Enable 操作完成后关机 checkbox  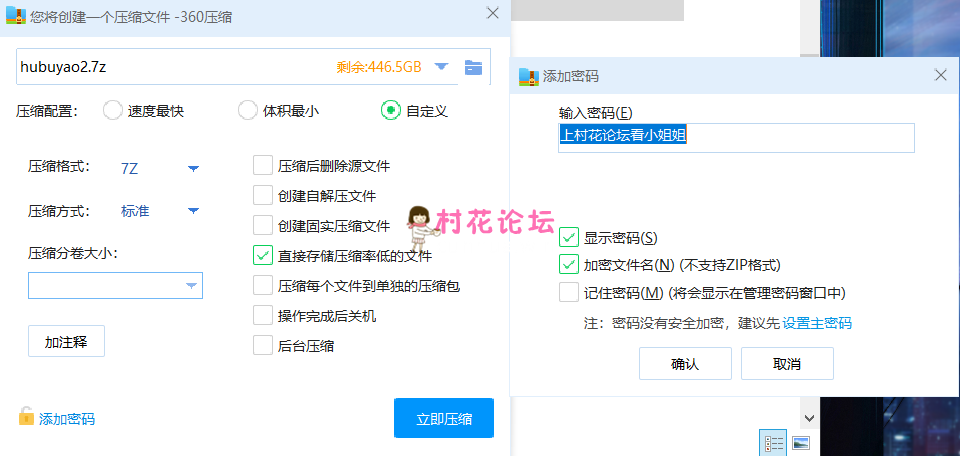[x=263, y=316]
